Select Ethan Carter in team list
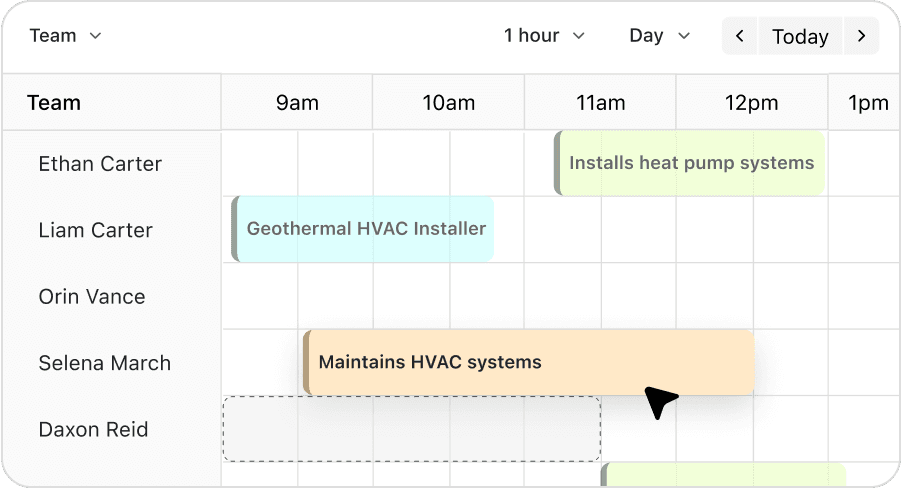Image resolution: width=901 pixels, height=488 pixels. pyautogui.click(x=100, y=164)
